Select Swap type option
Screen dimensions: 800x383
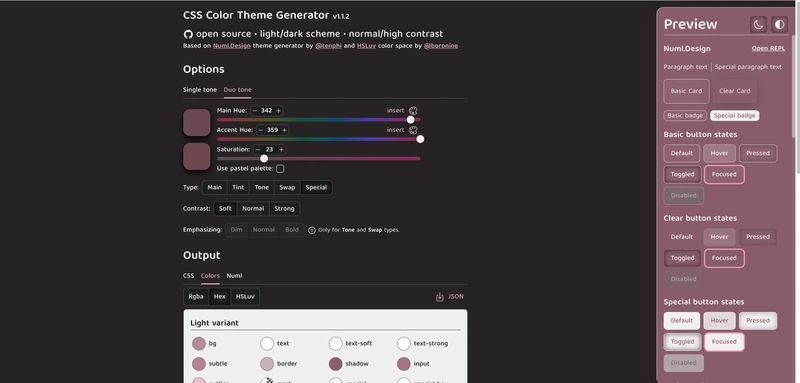pos(287,187)
